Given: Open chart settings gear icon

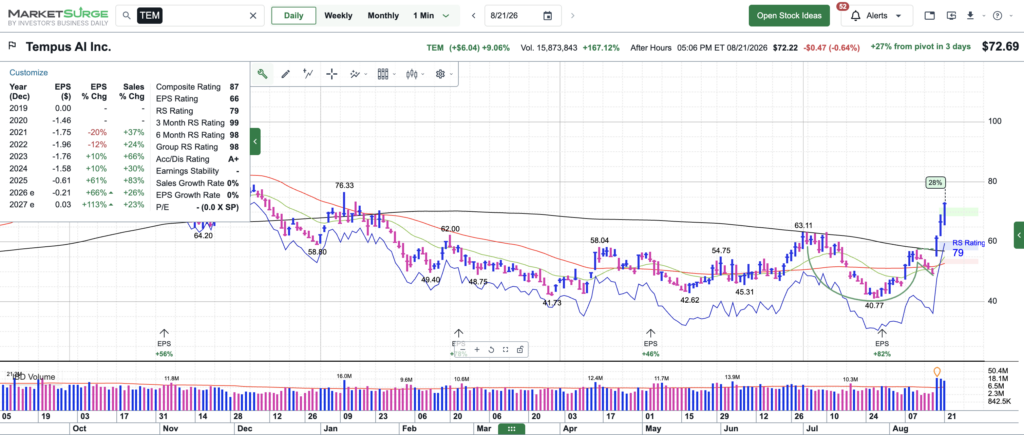Looking at the screenshot, I should 440,74.
